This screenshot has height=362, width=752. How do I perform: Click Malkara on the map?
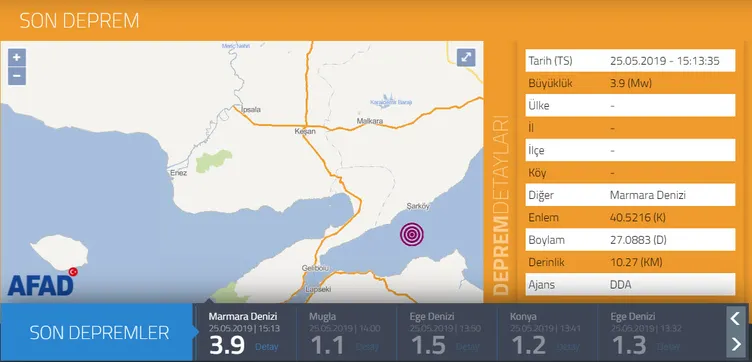coord(370,121)
